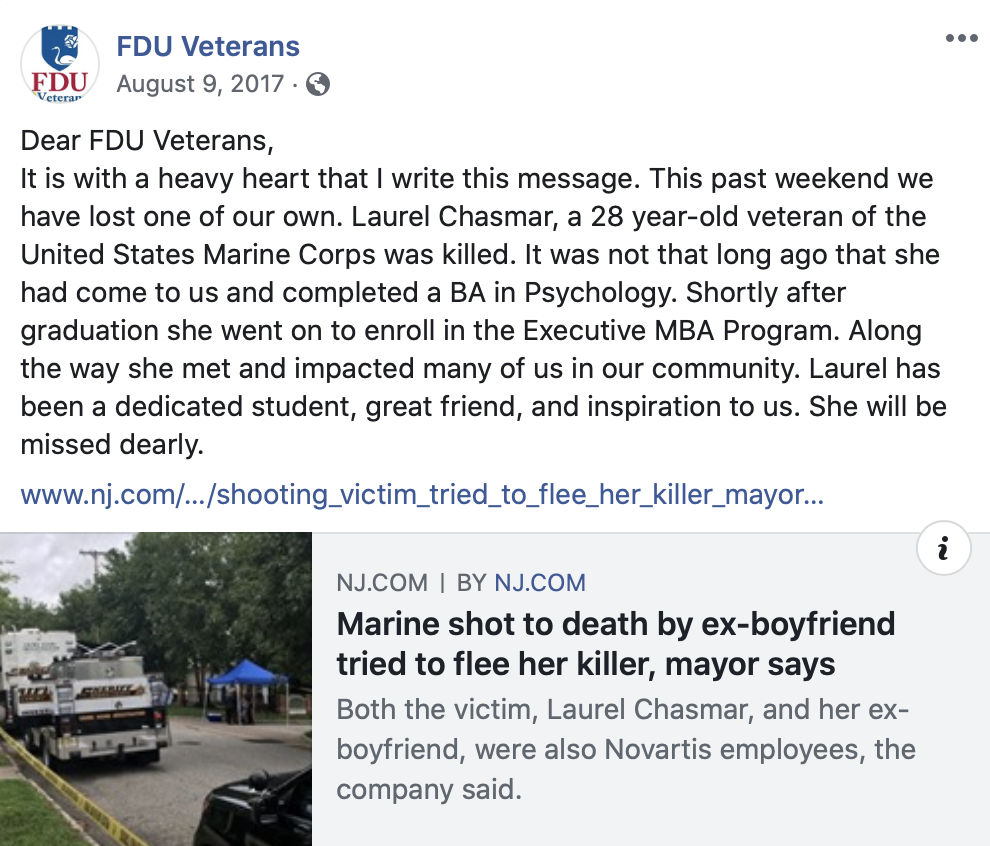Click the crime scene thumbnail photo
The image size is (990, 846).
tap(157, 690)
